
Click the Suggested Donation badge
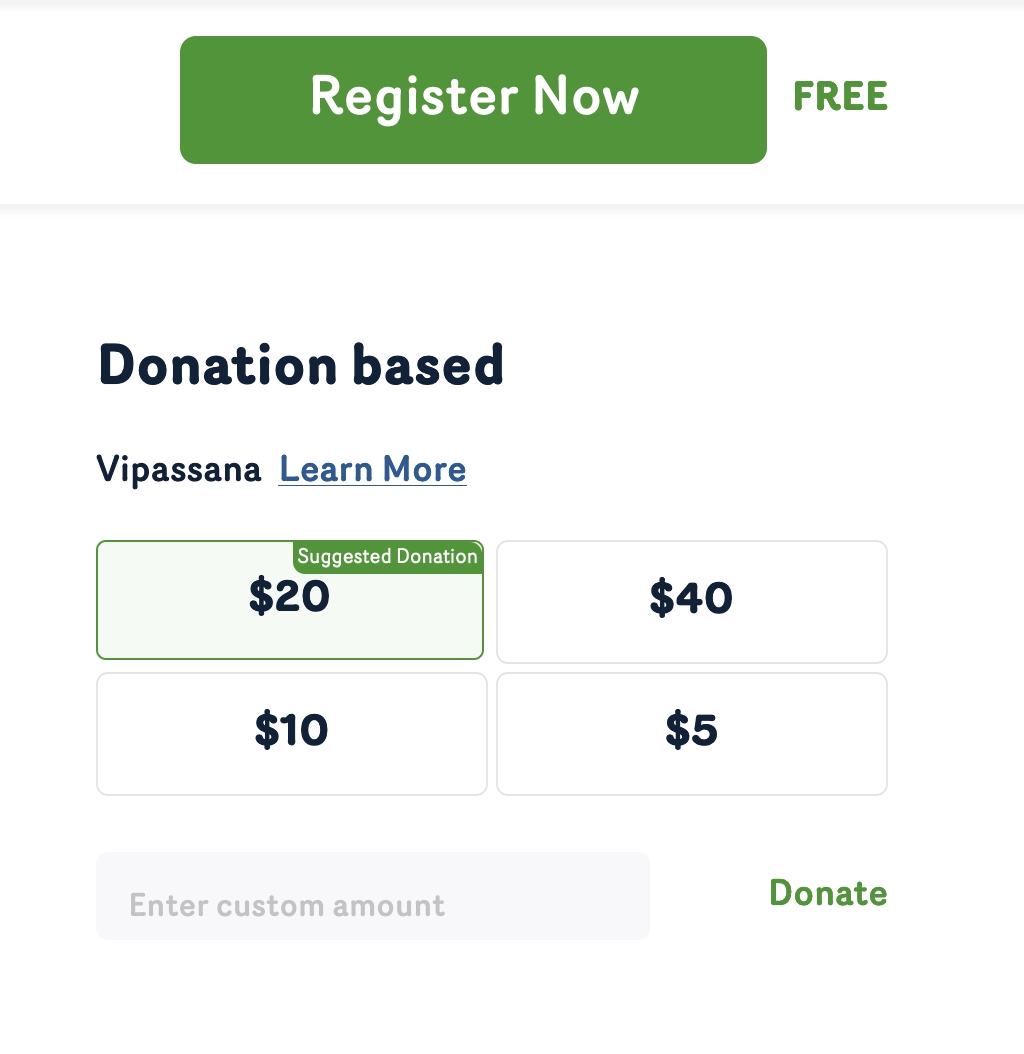click(388, 557)
